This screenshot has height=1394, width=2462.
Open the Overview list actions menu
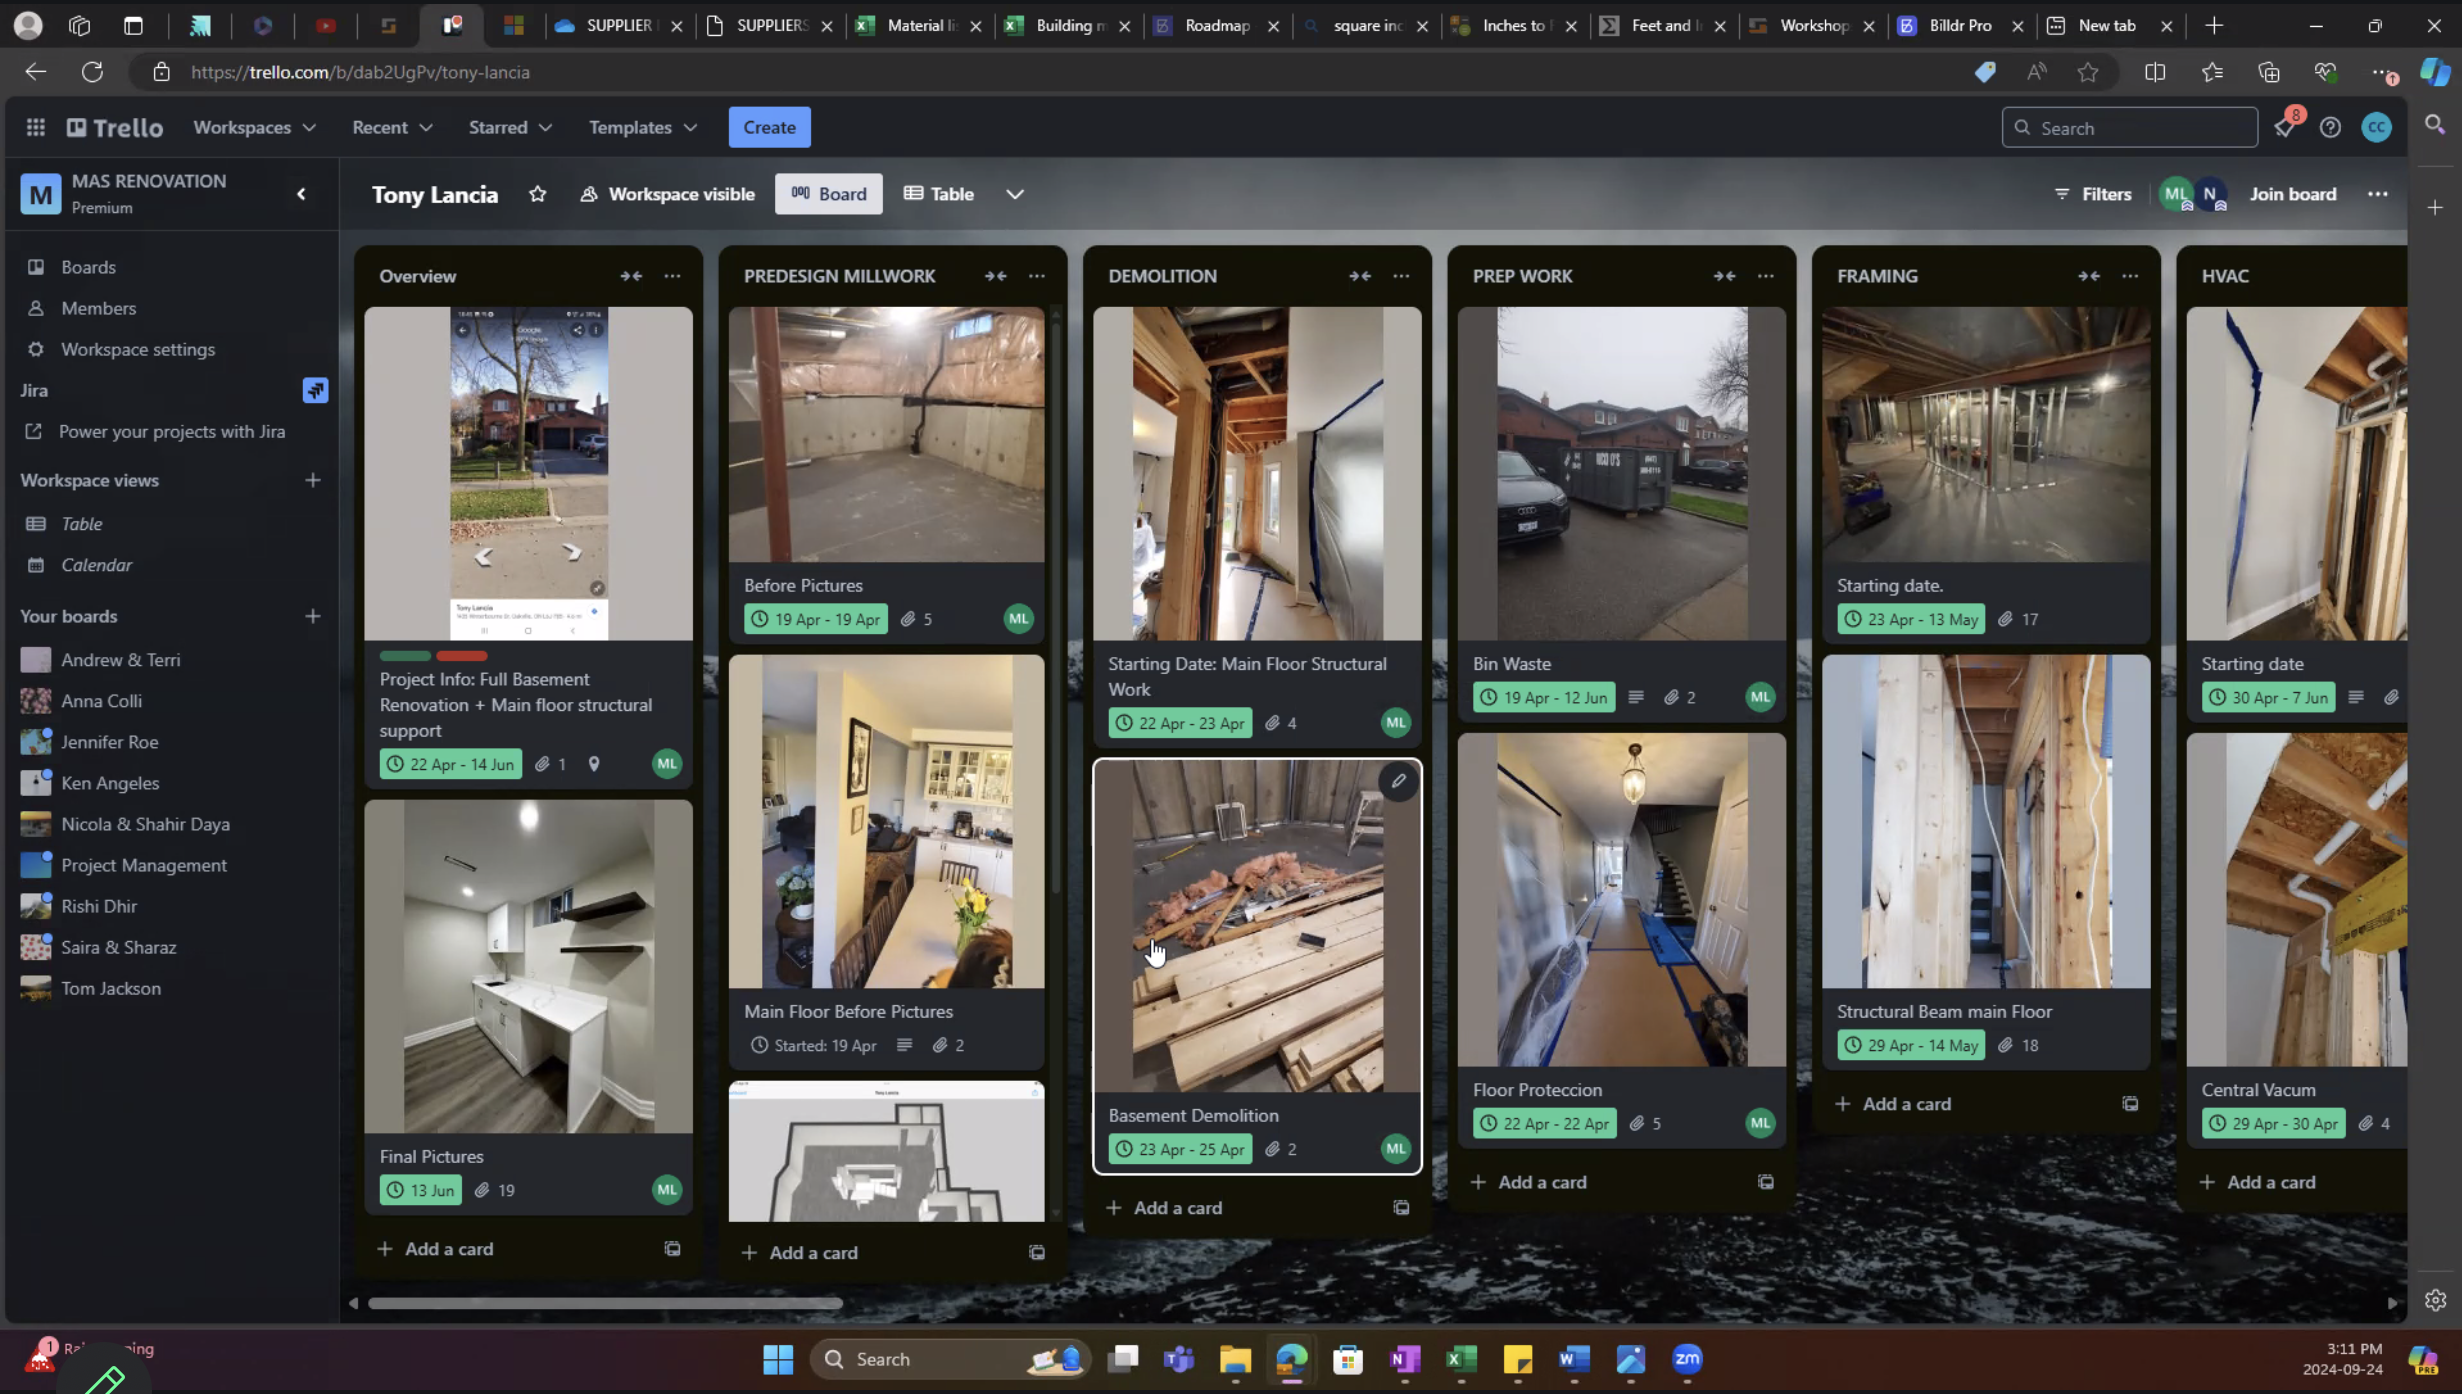(x=672, y=276)
